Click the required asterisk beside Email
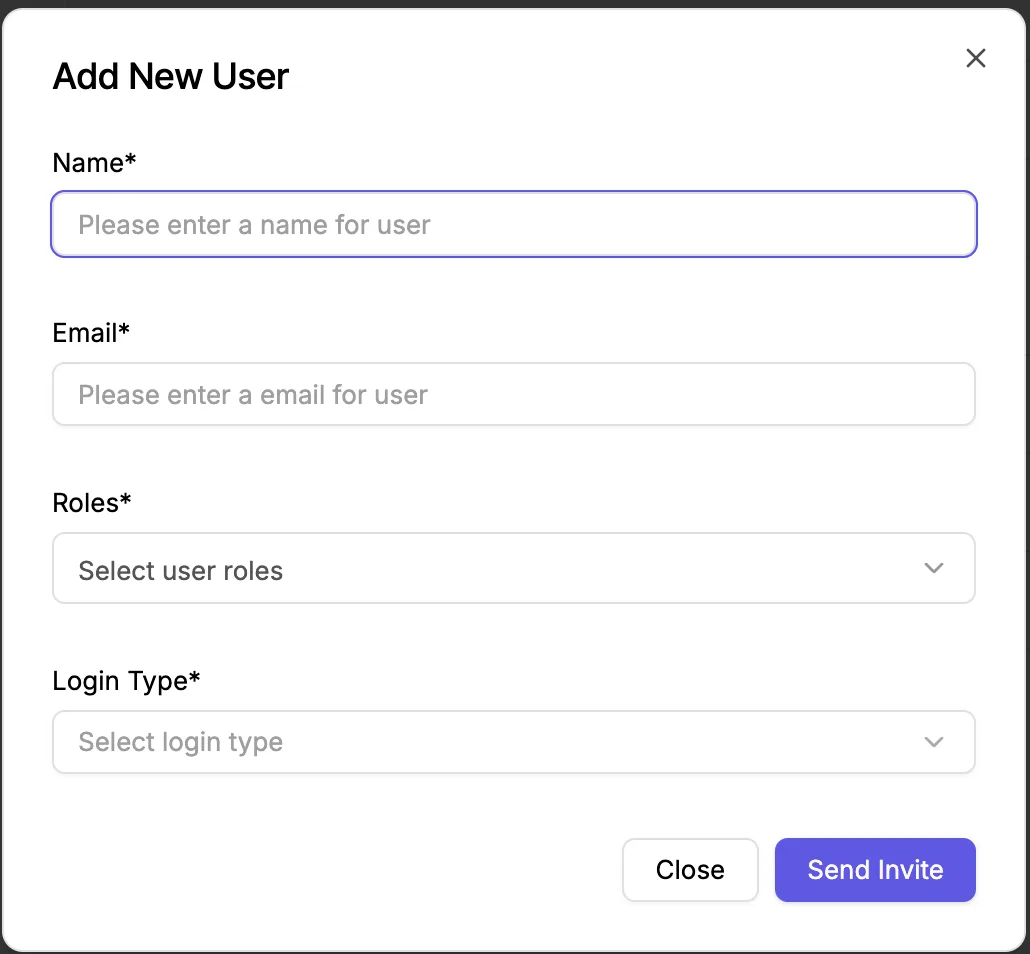Viewport: 1030px width, 954px height. tap(123, 328)
